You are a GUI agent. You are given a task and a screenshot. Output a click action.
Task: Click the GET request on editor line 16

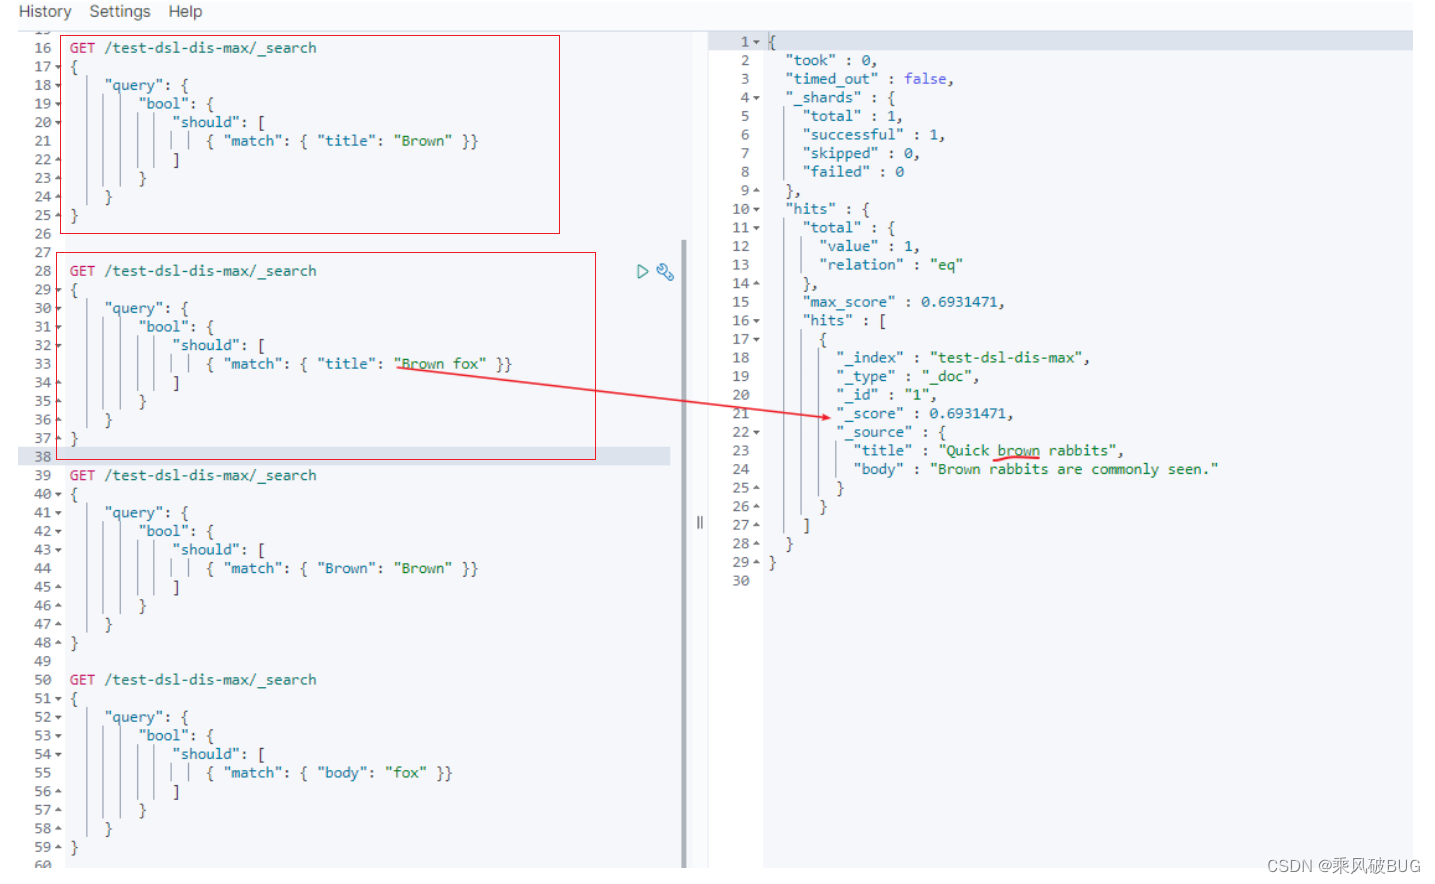coord(193,48)
